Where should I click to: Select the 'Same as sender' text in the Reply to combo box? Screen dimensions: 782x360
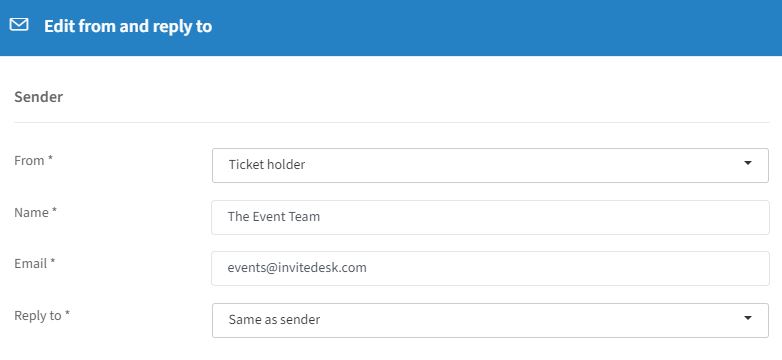click(274, 320)
